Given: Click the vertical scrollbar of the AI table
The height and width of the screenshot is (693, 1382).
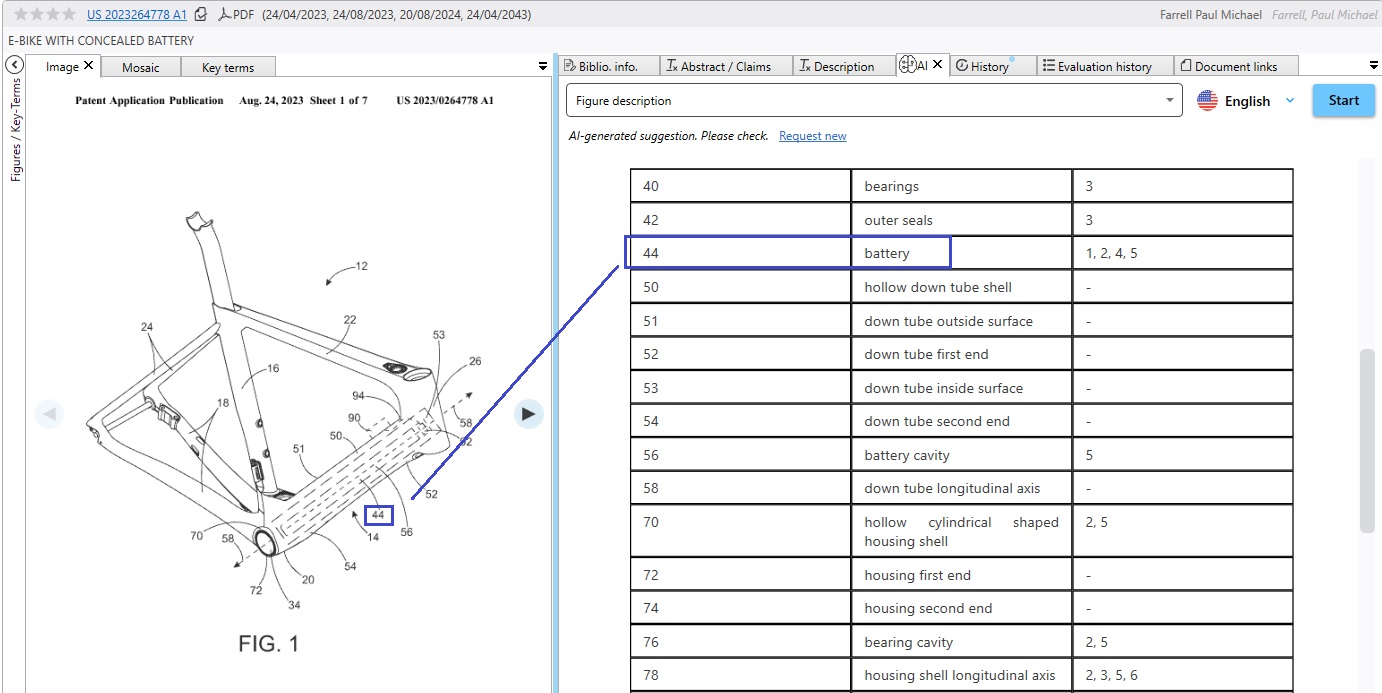Looking at the screenshot, I should pyautogui.click(x=1367, y=440).
